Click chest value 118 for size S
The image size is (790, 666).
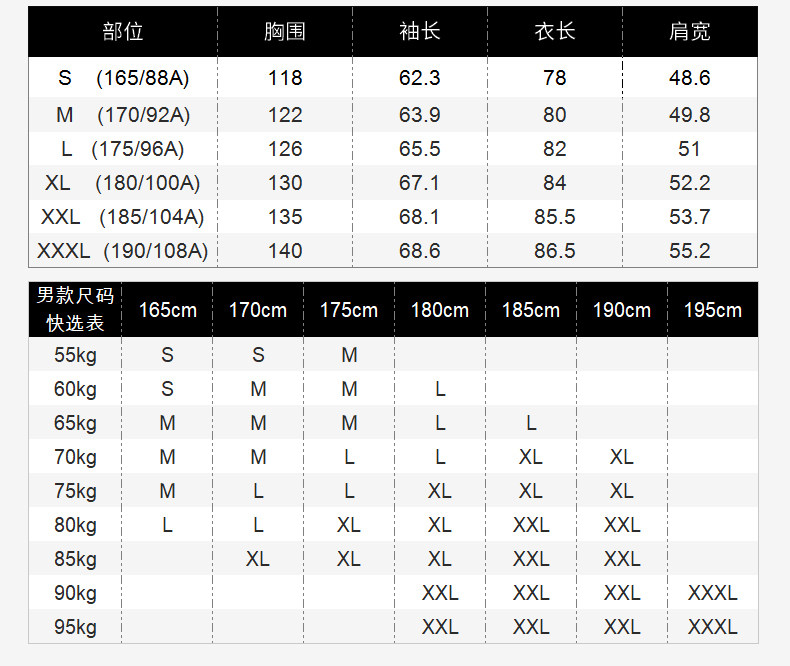point(285,78)
